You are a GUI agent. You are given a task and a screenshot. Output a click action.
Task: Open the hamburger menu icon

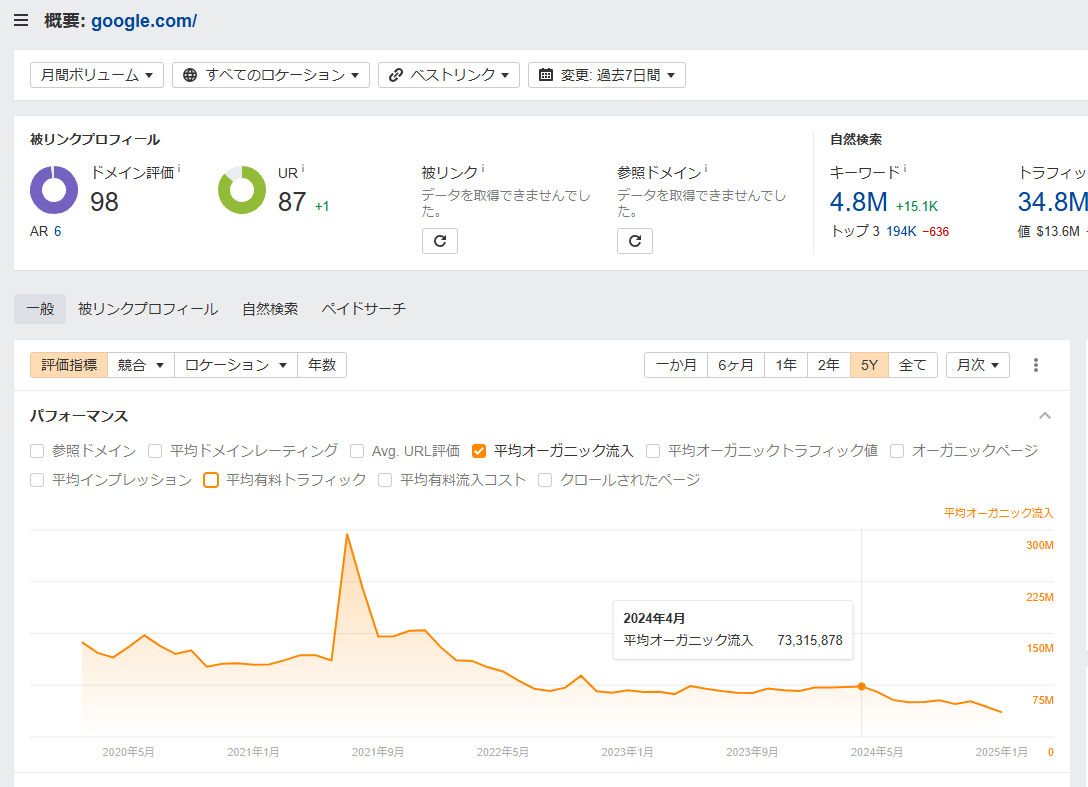21,20
